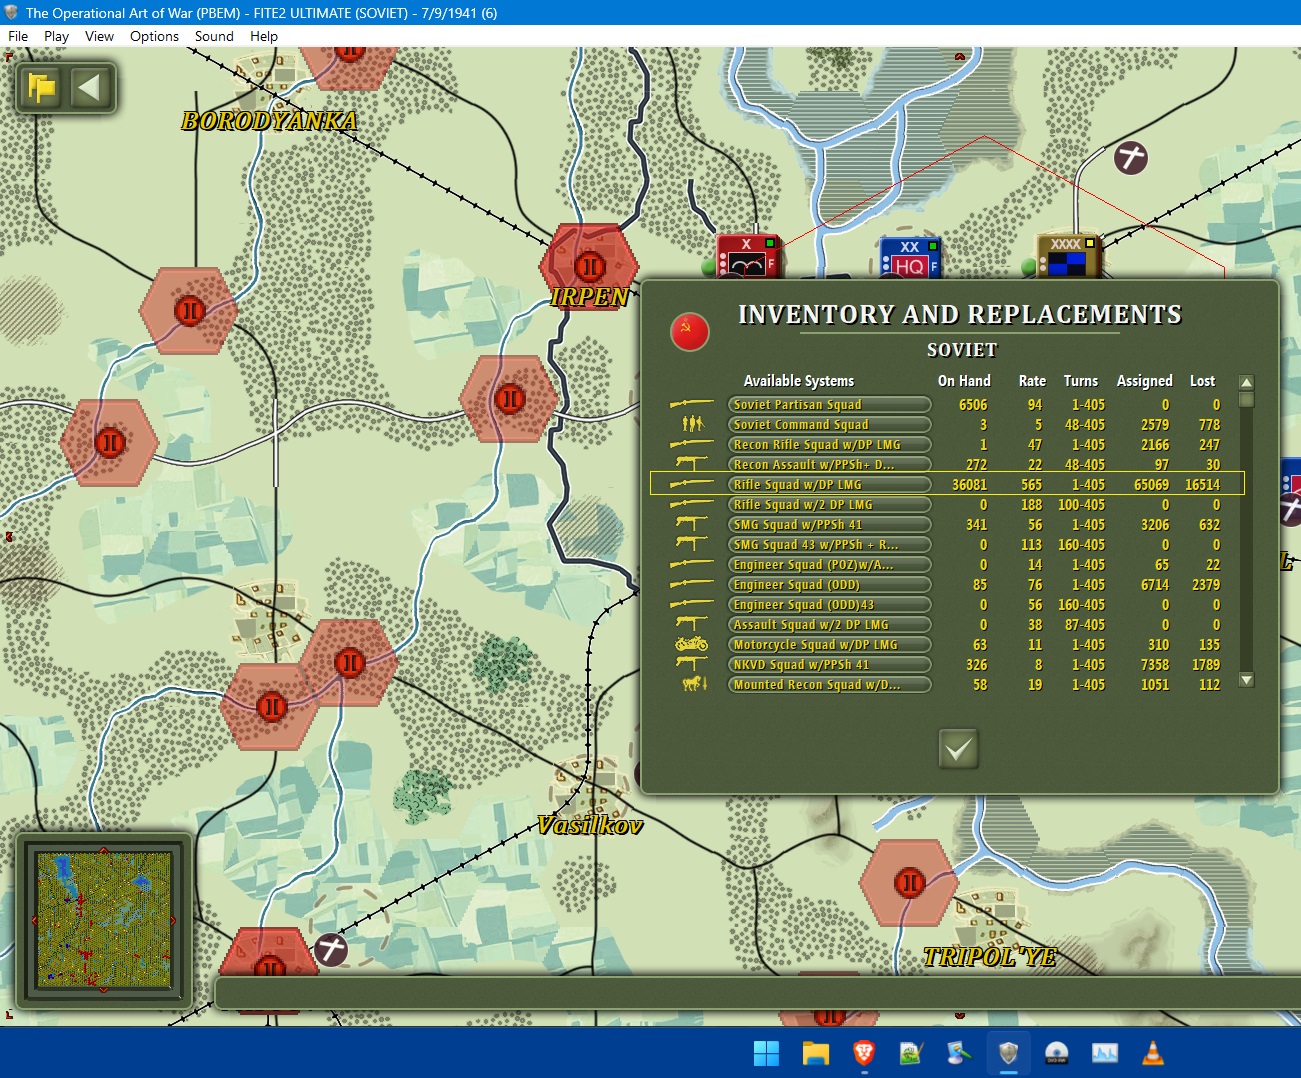Click the SMG icon beside Recon Assault w/PPSh

pos(691,464)
